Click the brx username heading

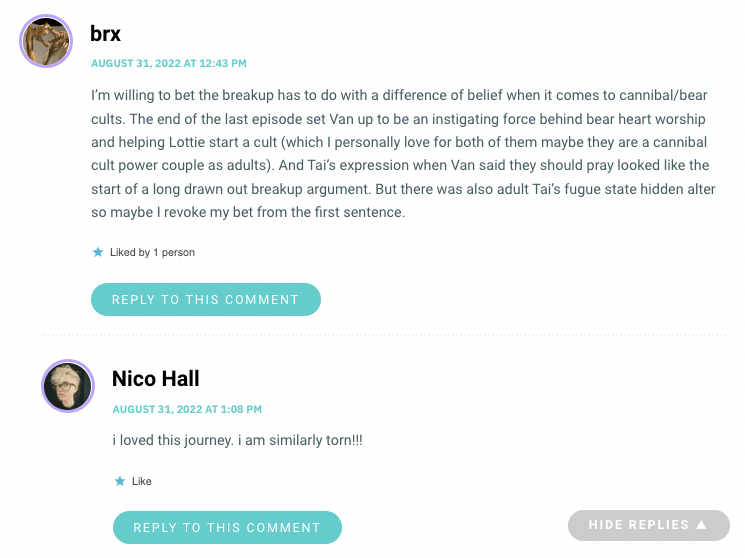tap(105, 34)
